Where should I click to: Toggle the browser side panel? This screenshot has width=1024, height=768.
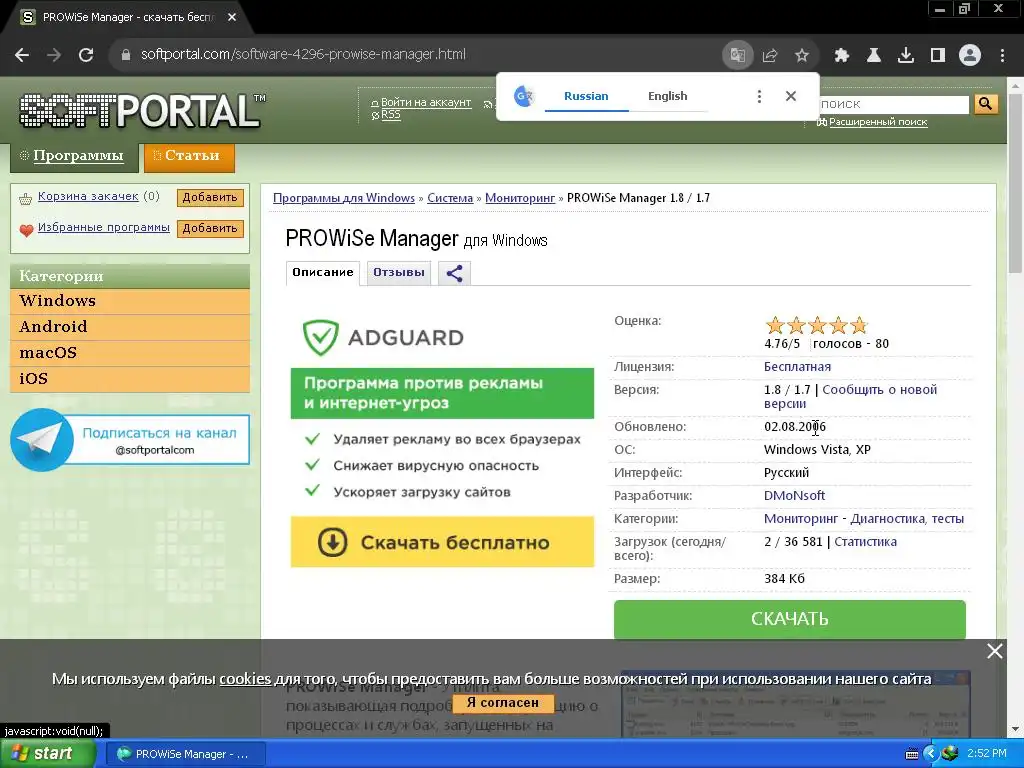[x=938, y=56]
